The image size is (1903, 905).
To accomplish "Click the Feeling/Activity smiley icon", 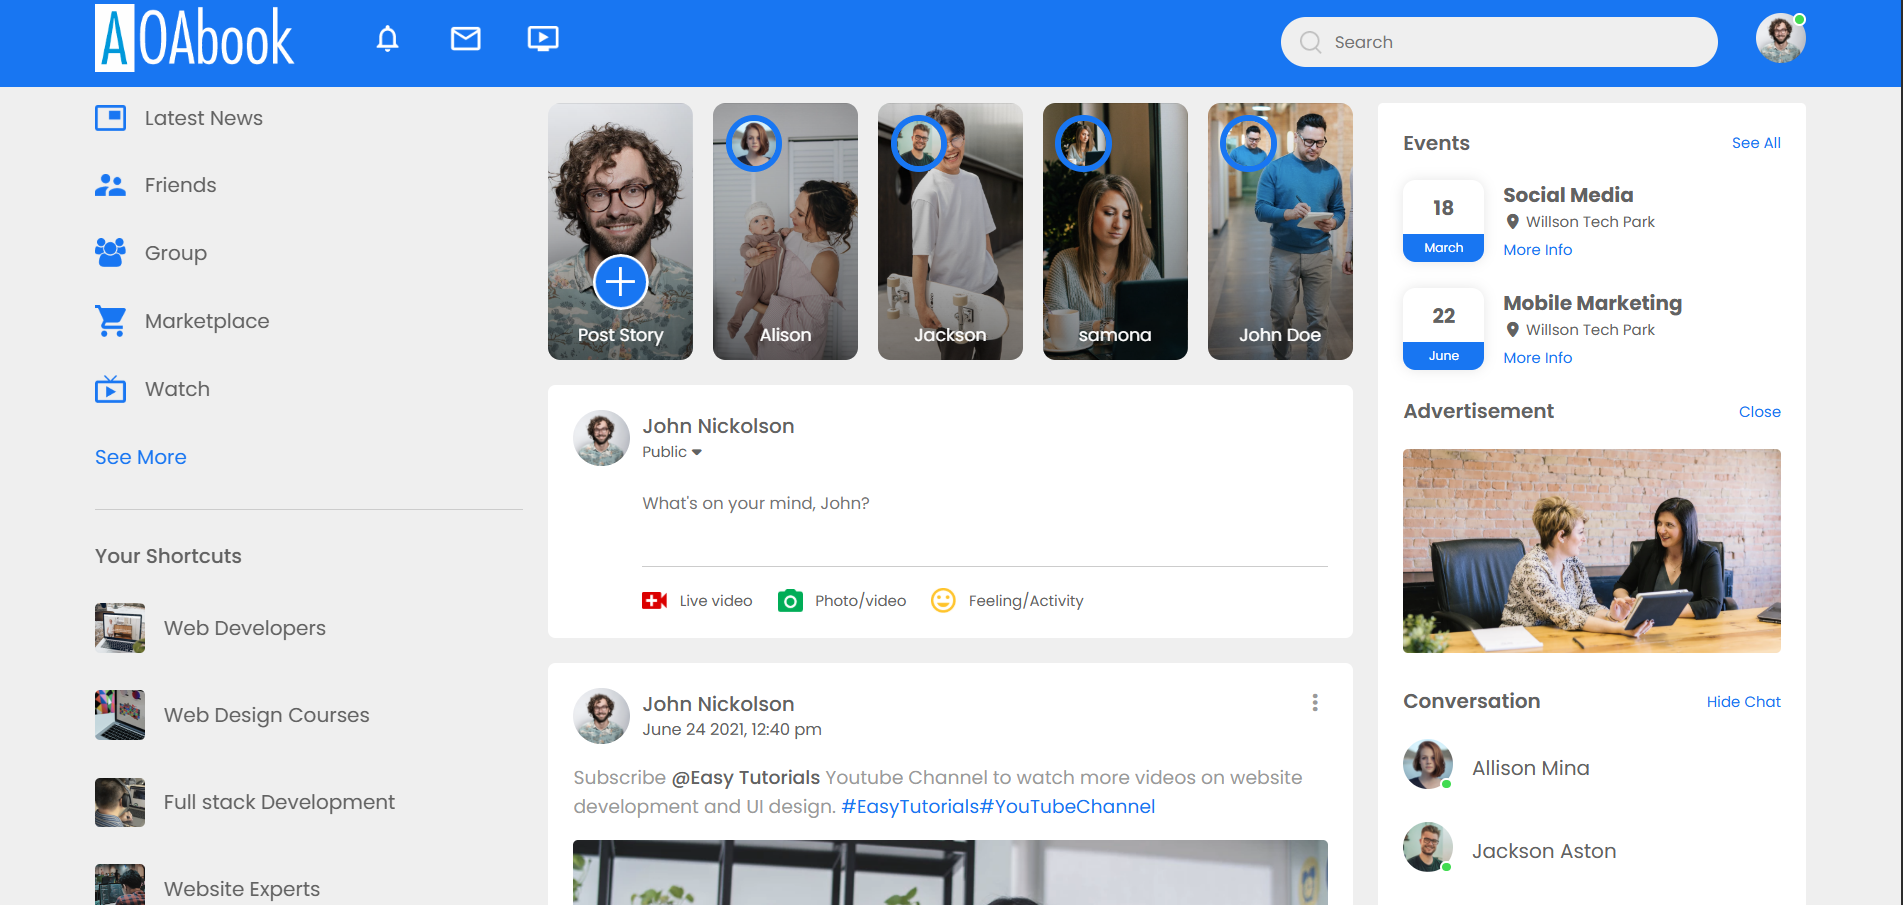I will pyautogui.click(x=943, y=600).
